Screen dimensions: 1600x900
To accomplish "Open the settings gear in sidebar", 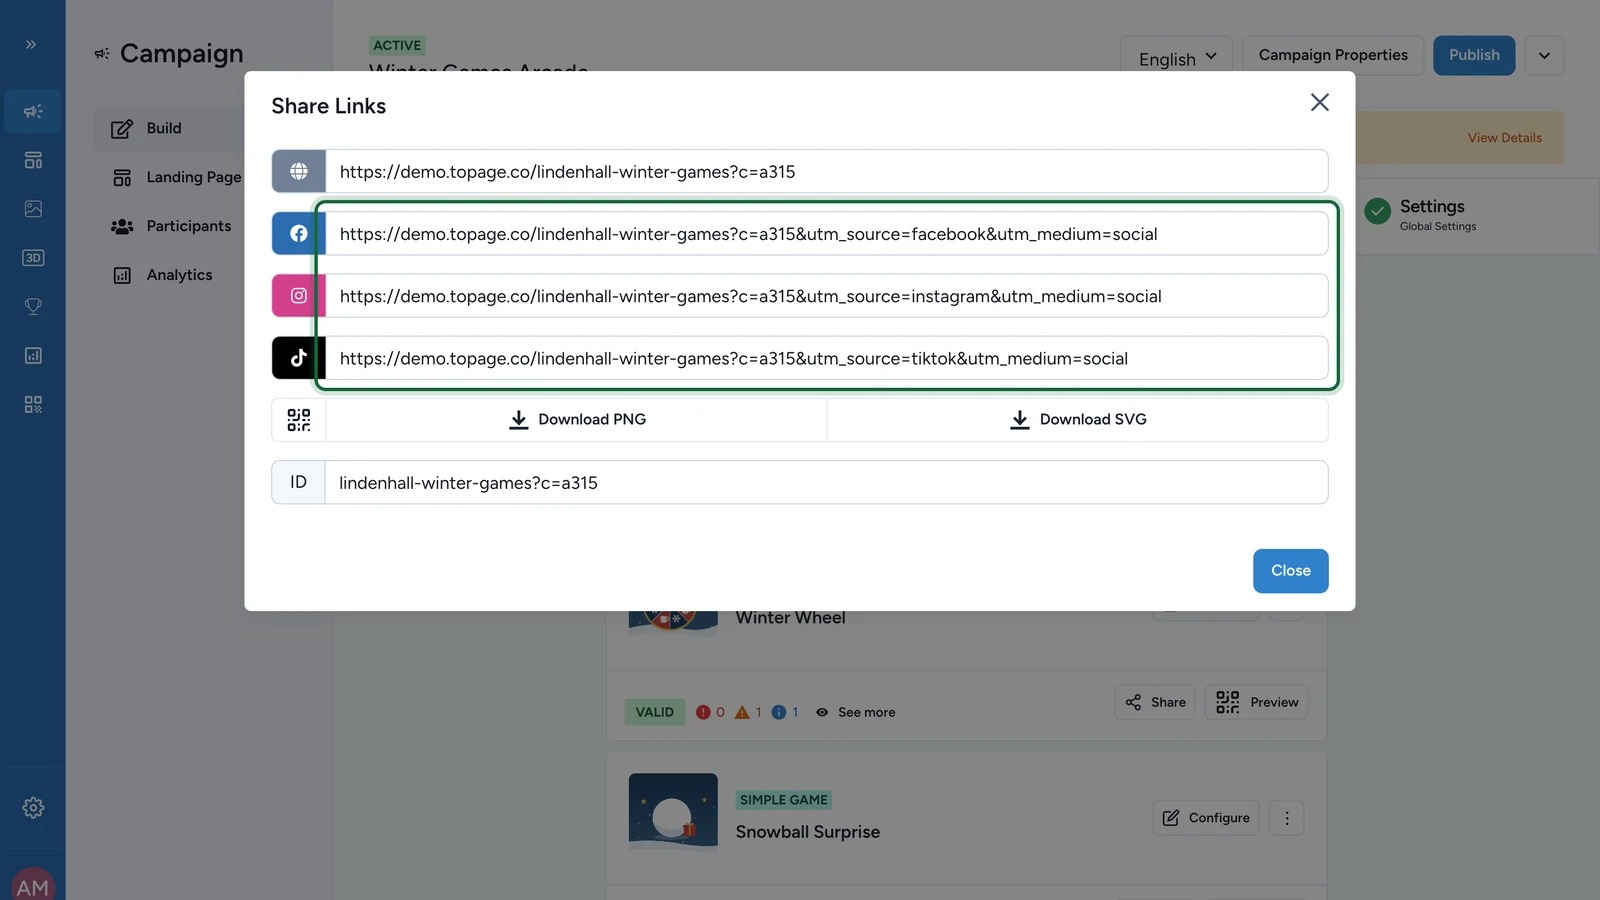I will (33, 808).
